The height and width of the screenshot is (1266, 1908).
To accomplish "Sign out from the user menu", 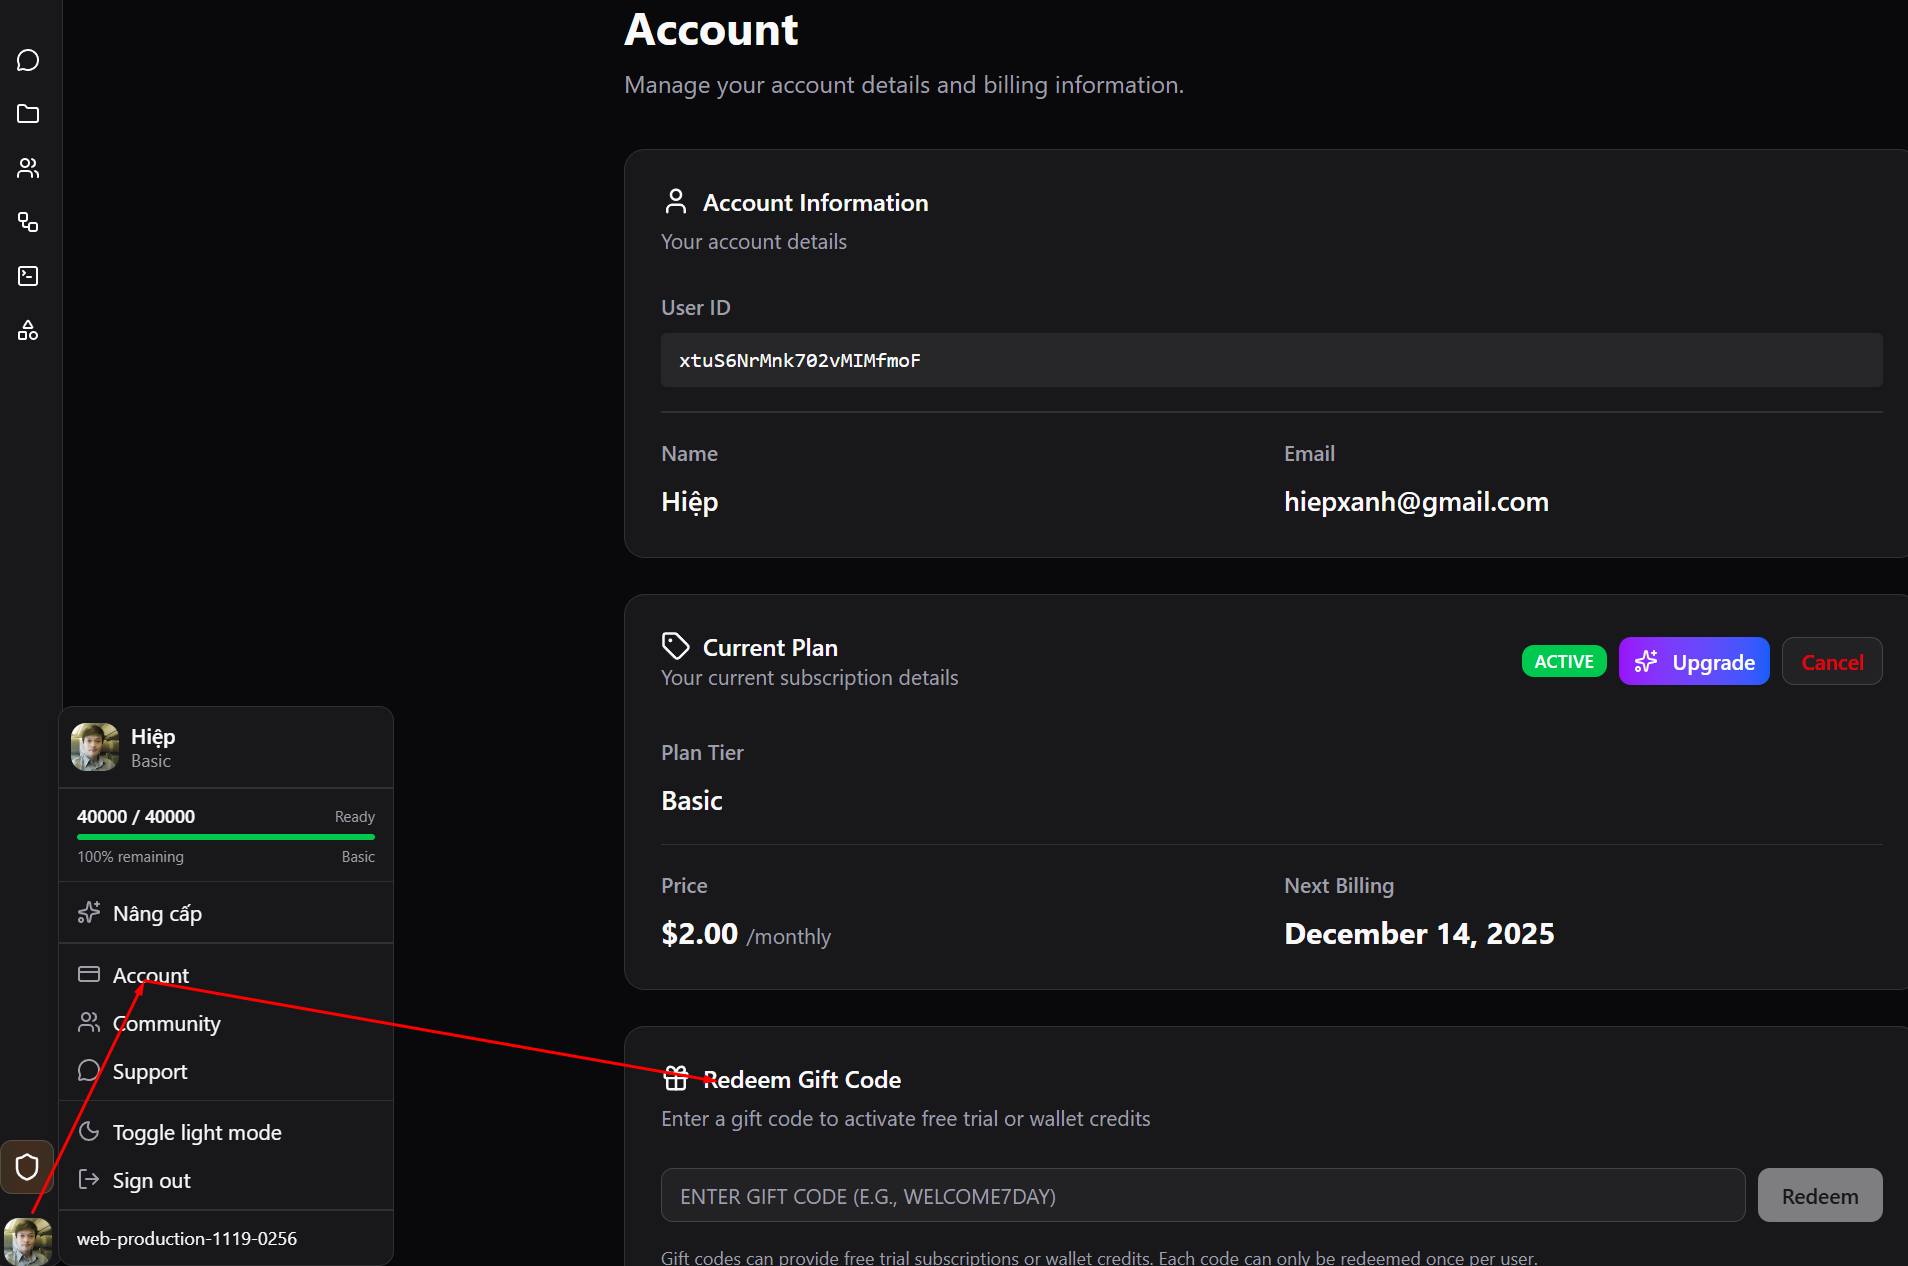I will pyautogui.click(x=226, y=1180).
